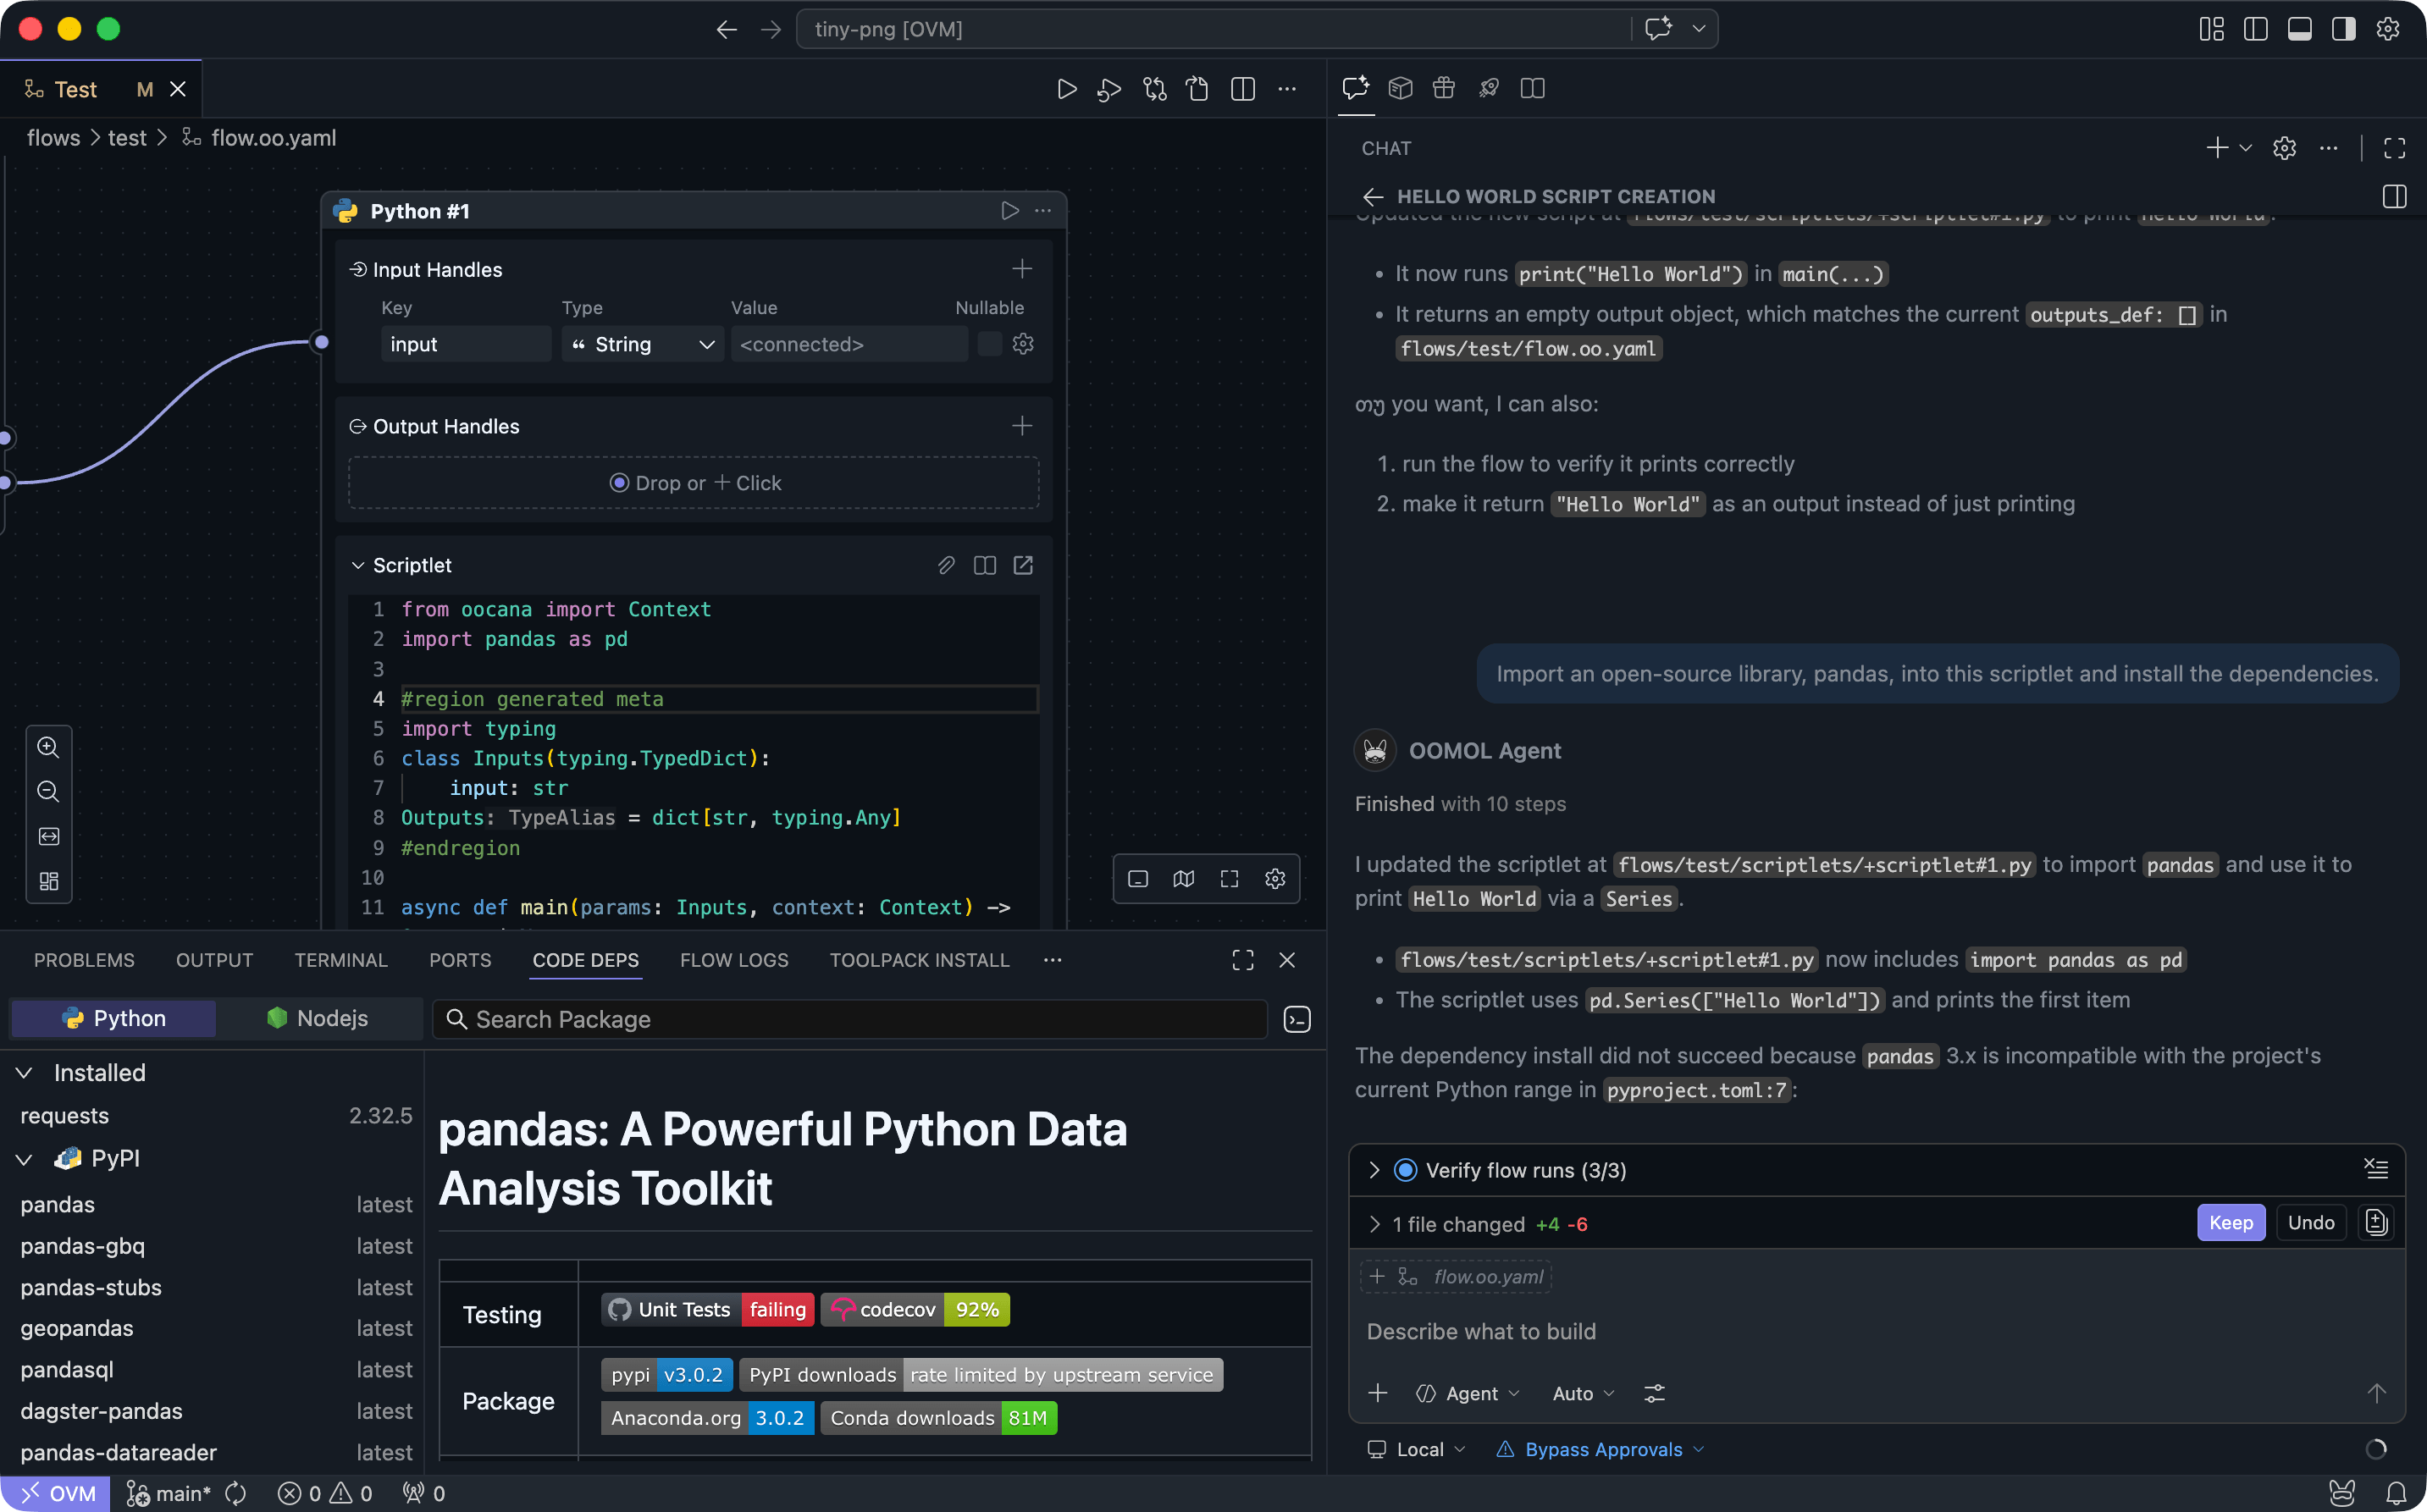This screenshot has width=2427, height=1512.
Task: Add a new input handle
Action: coord(1022,269)
